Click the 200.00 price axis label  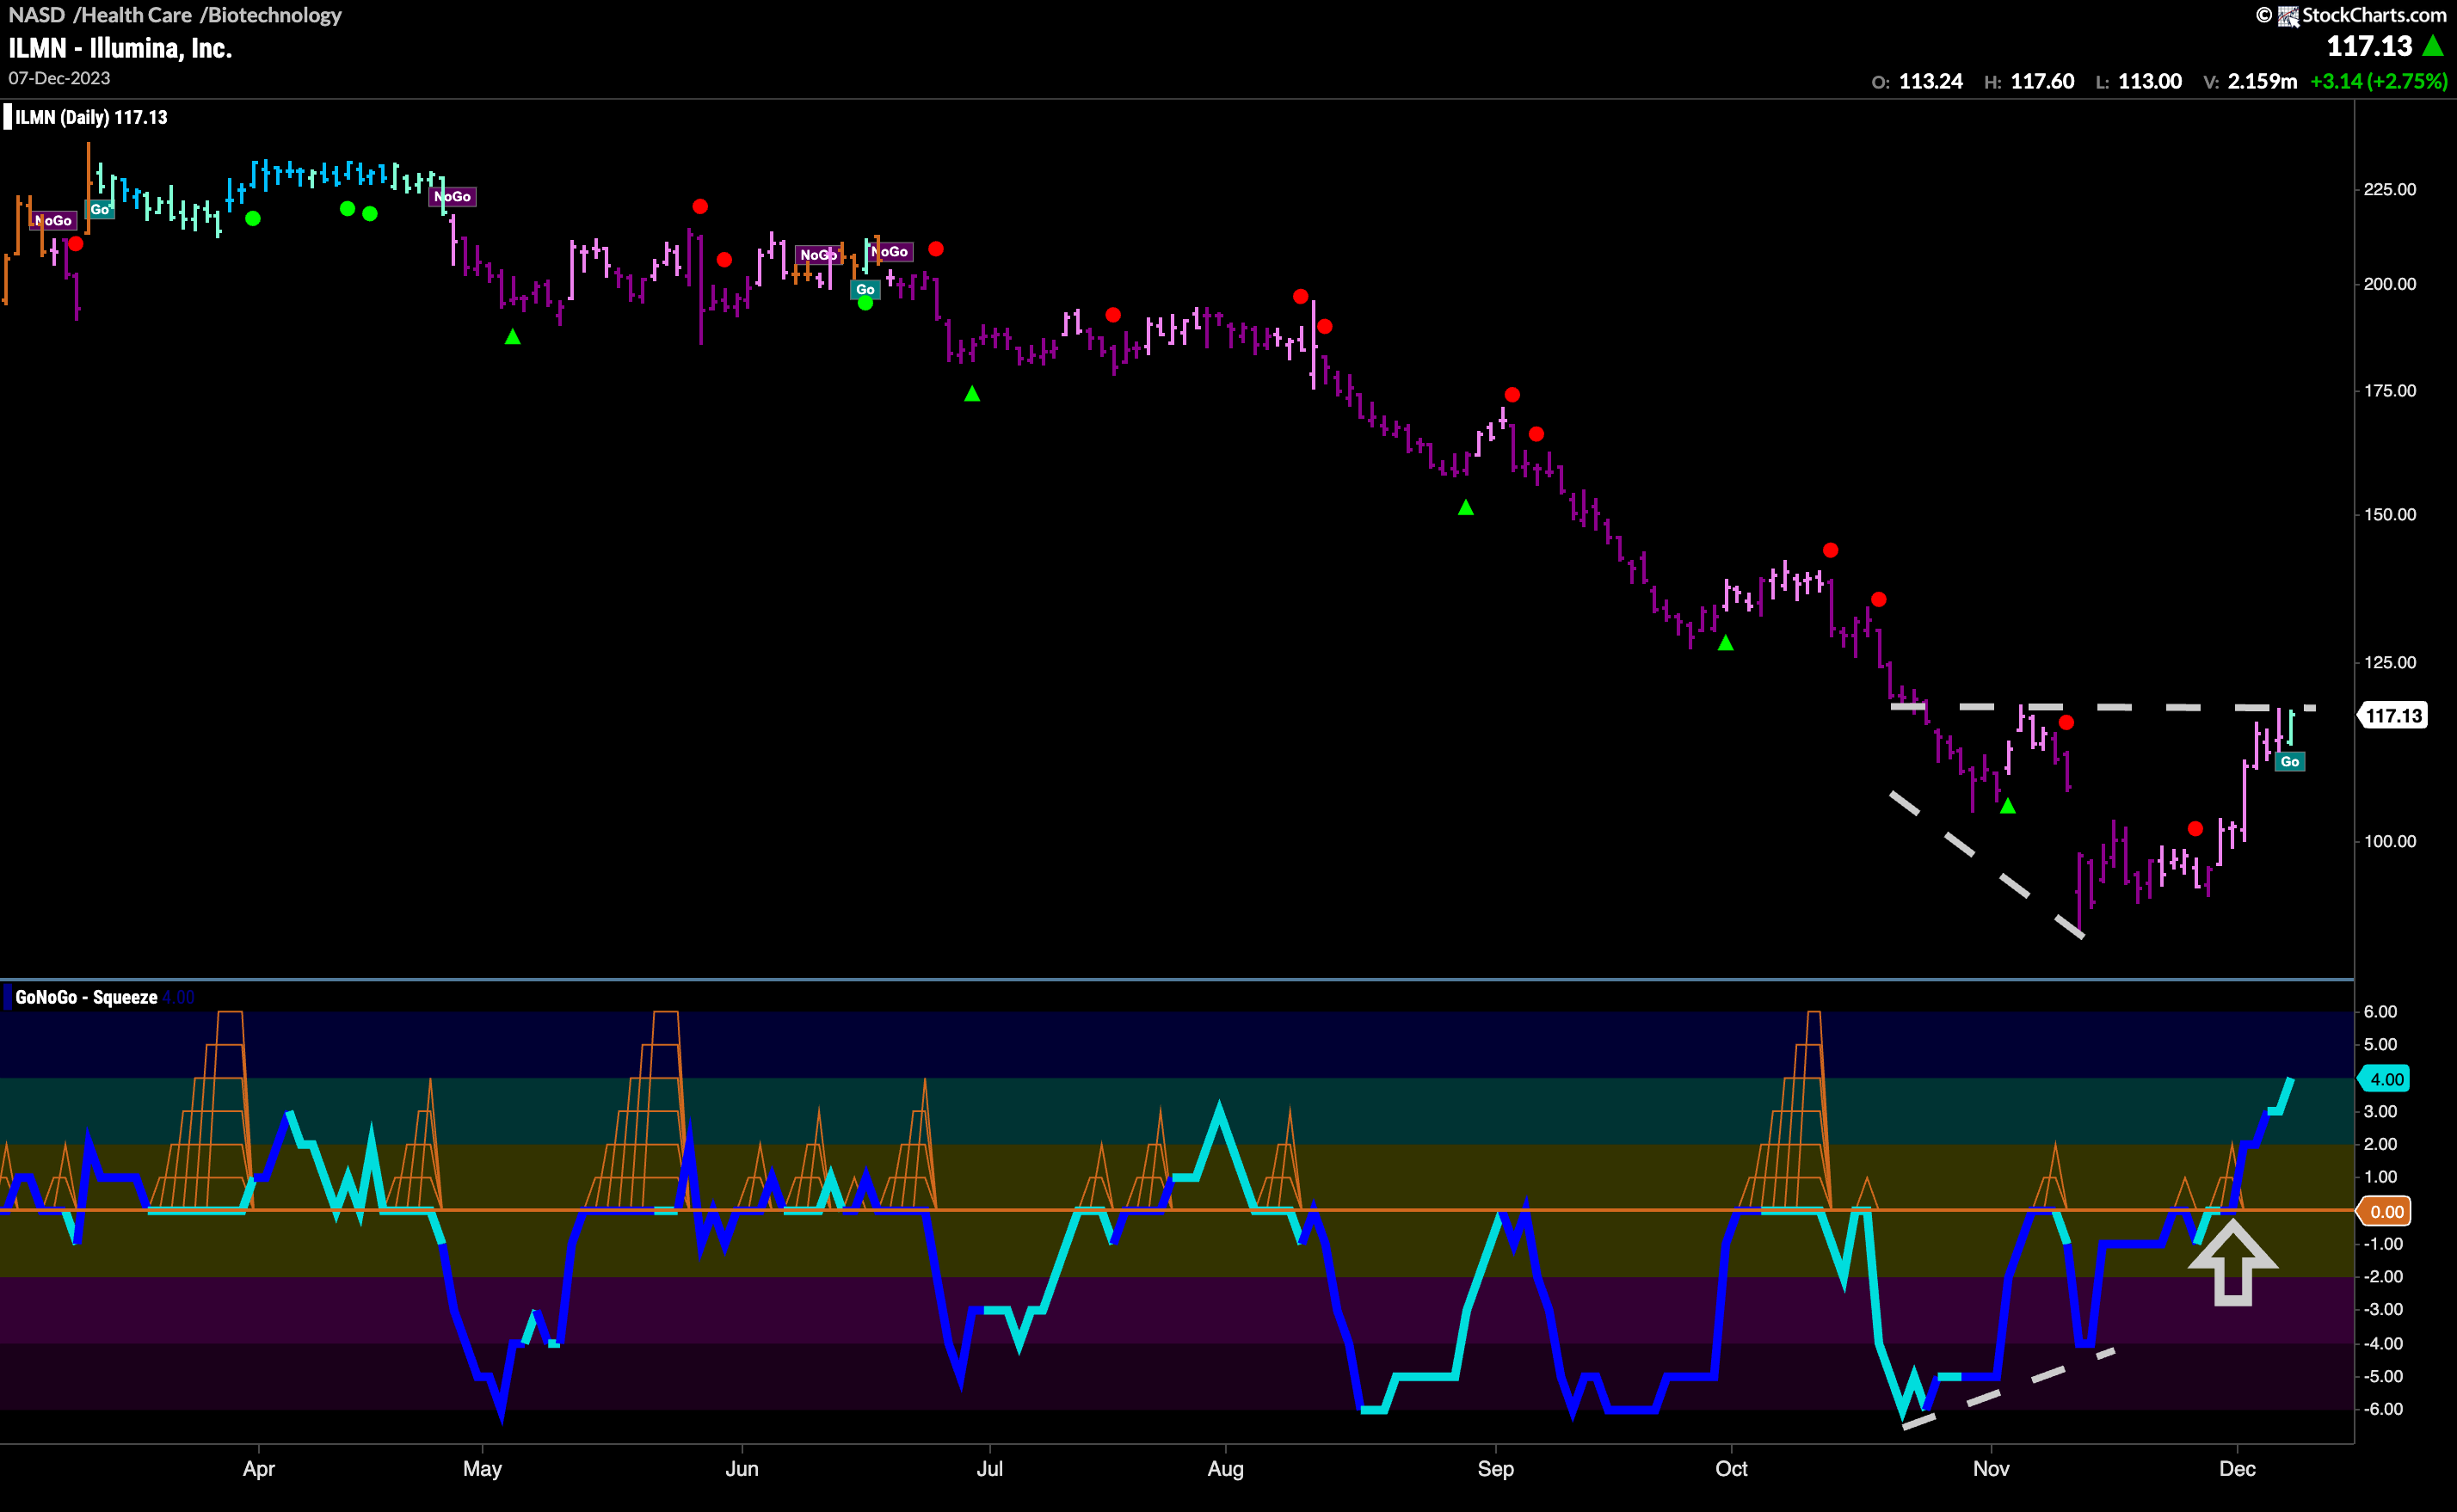(x=2389, y=284)
